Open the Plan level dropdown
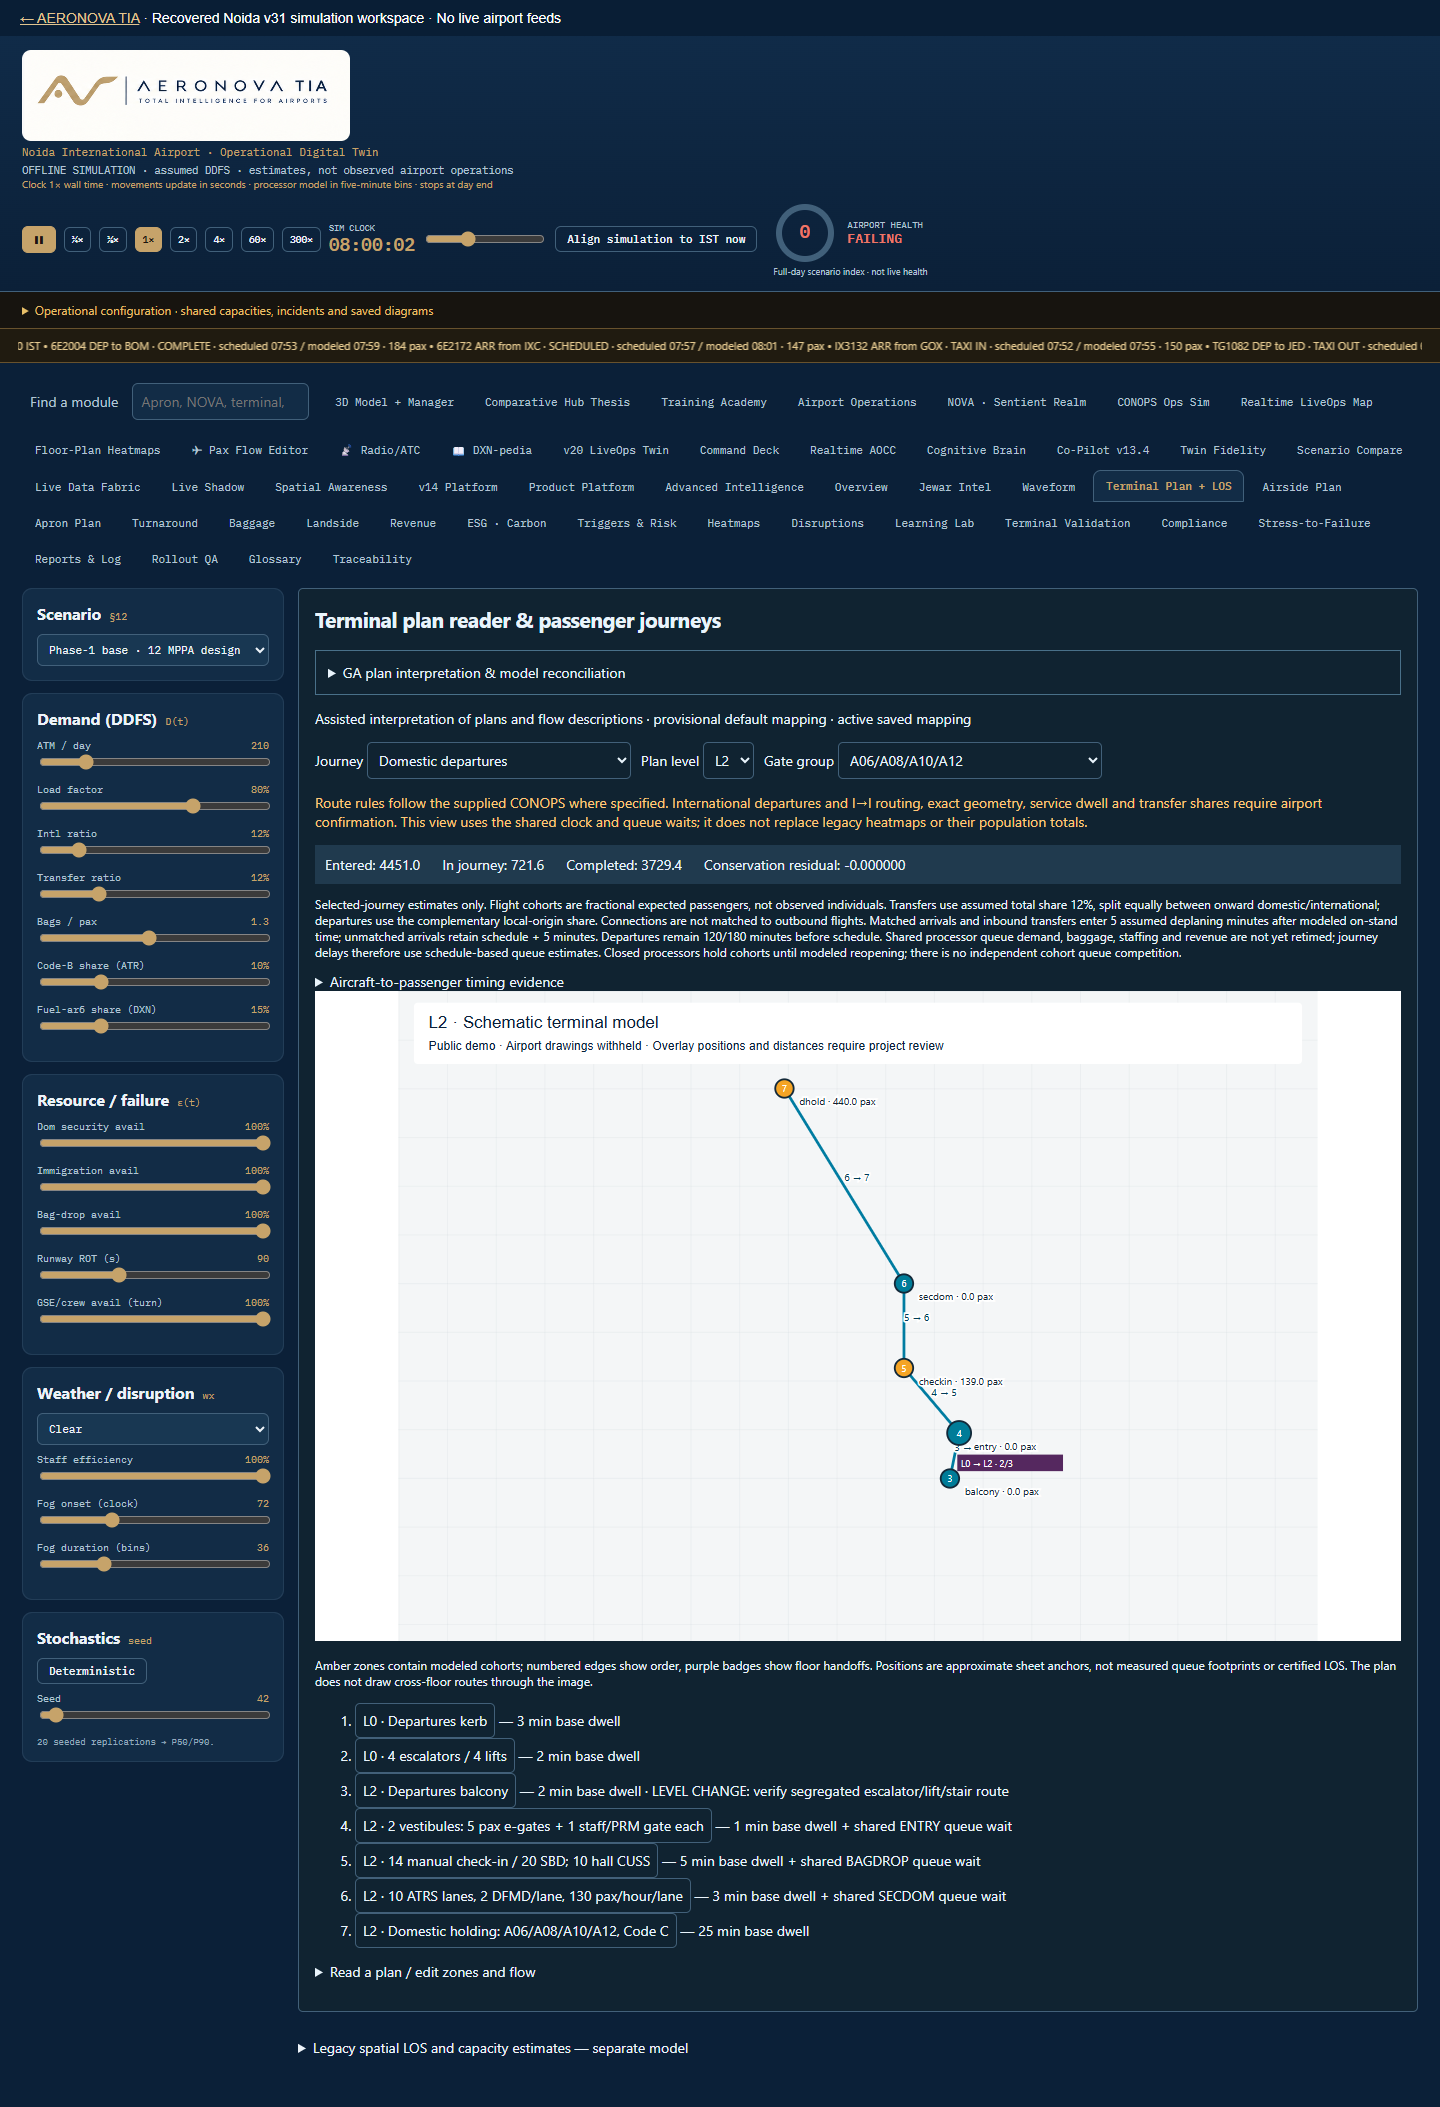 coord(728,761)
